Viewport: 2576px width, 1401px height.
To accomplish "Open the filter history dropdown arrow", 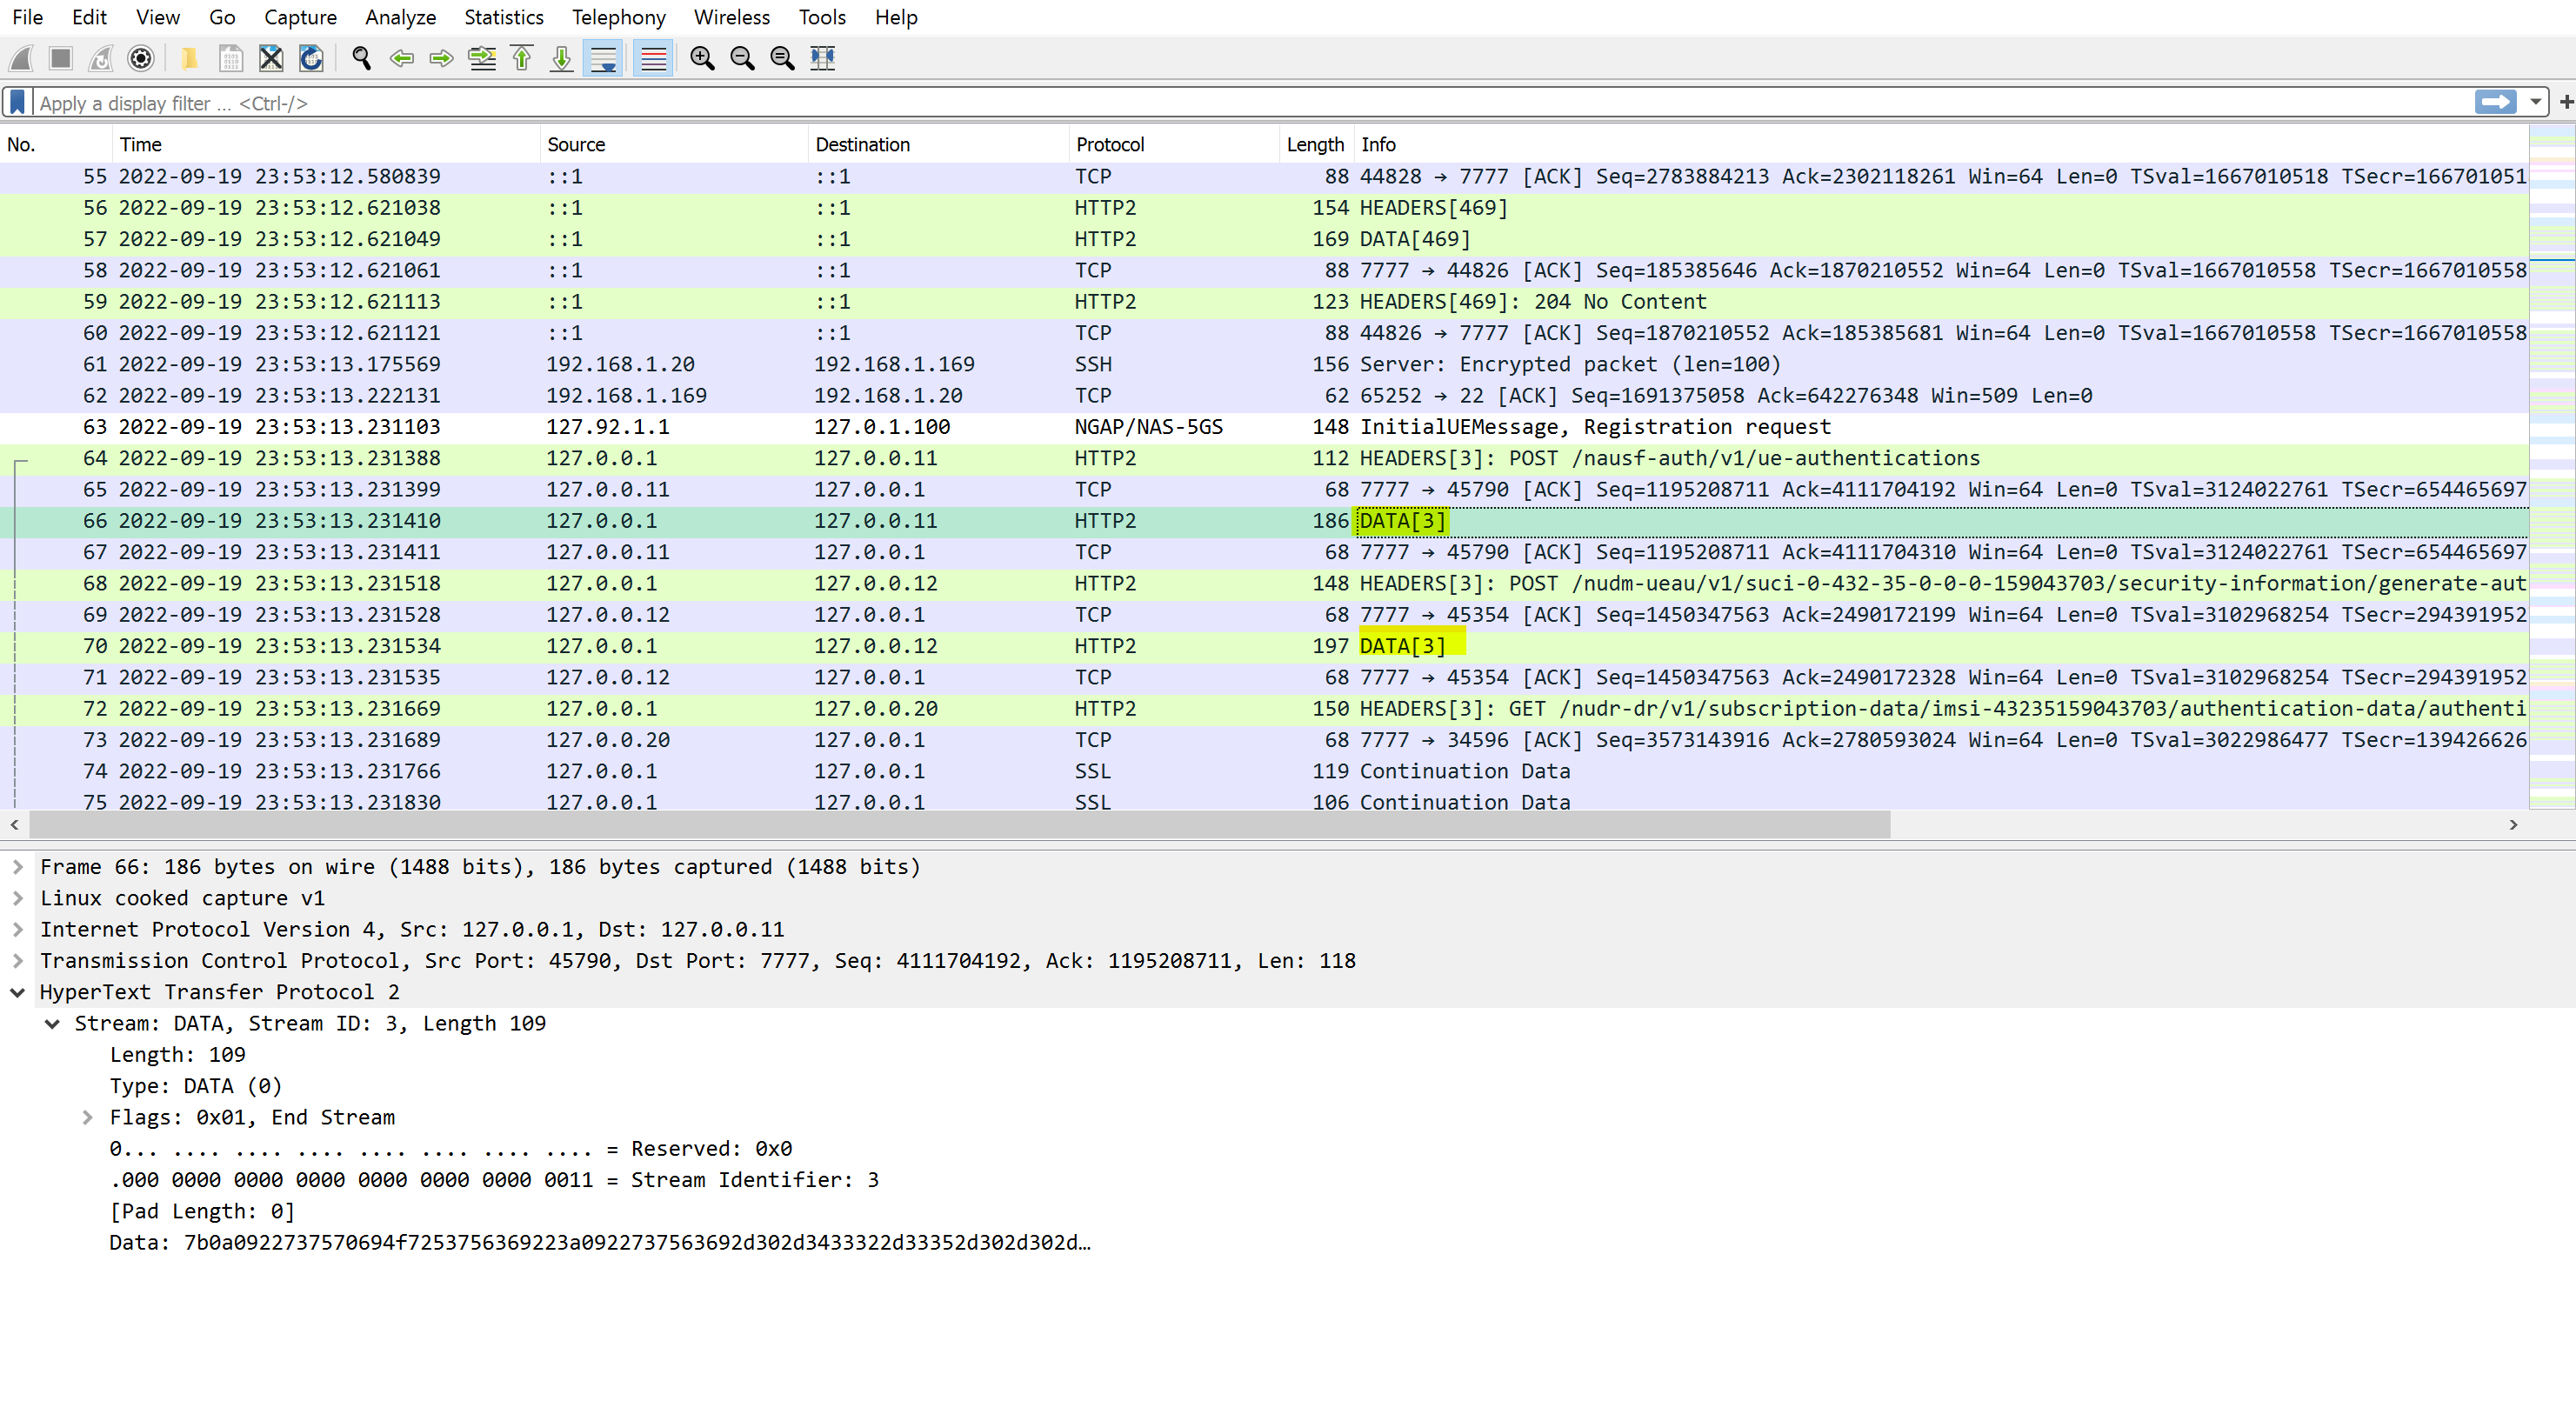I will [2534, 101].
